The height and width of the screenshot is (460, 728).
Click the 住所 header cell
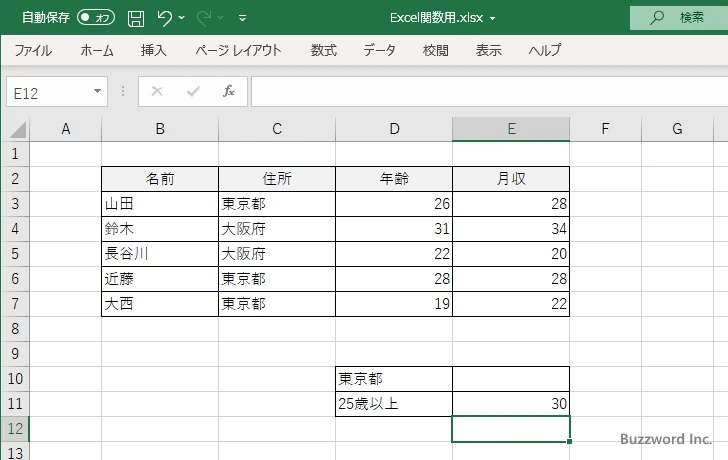pyautogui.click(x=277, y=179)
